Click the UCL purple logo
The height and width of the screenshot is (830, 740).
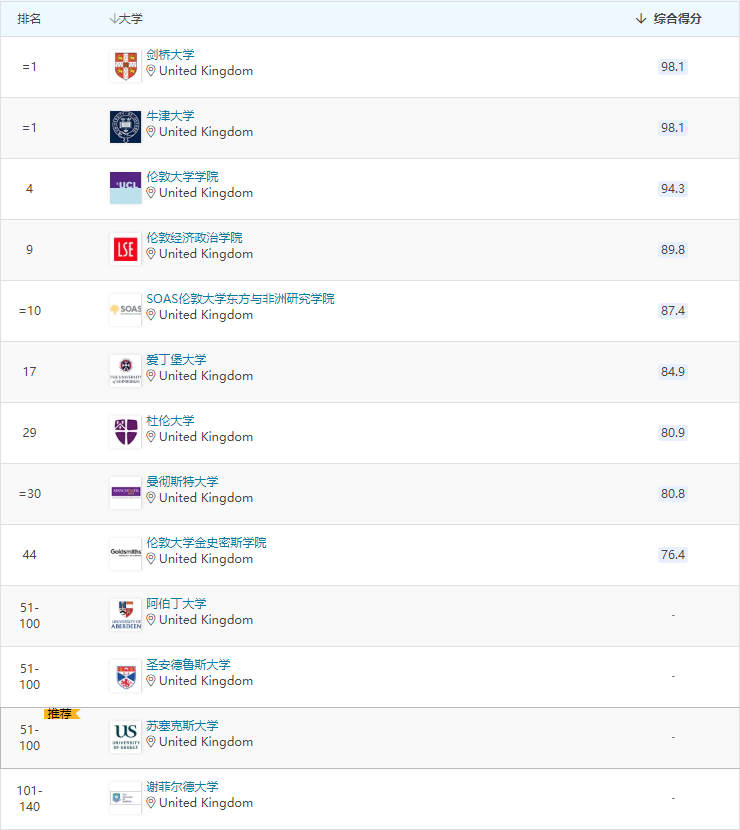click(125, 188)
